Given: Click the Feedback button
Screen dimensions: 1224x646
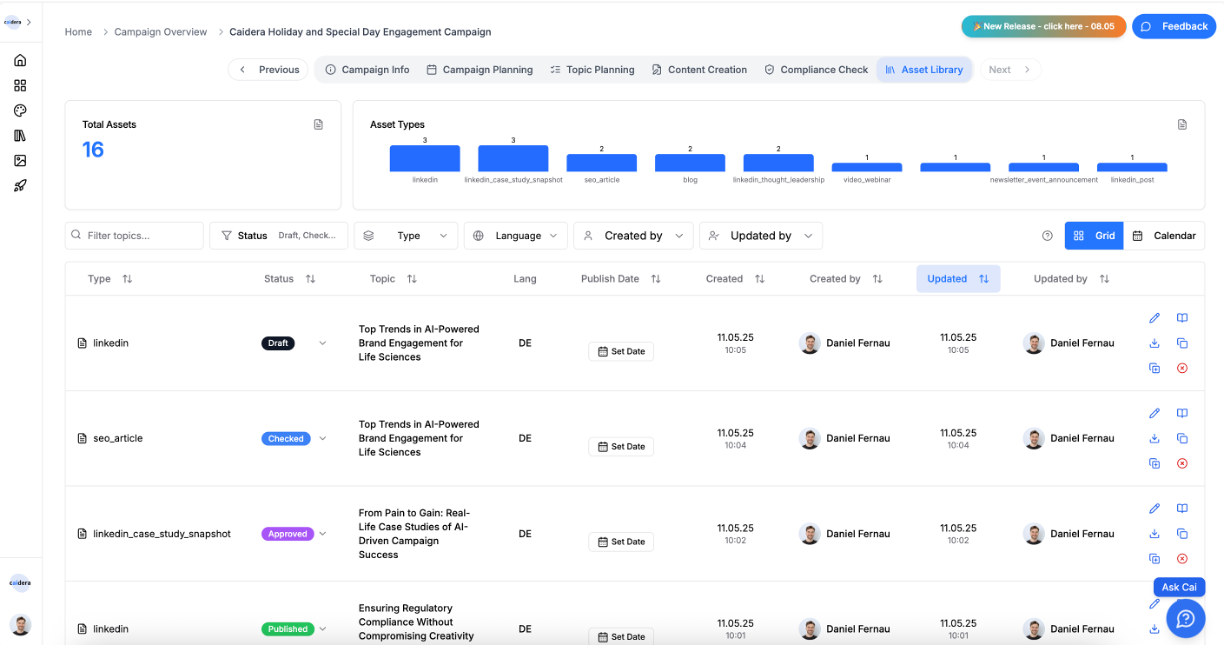Looking at the screenshot, I should (x=1174, y=26).
